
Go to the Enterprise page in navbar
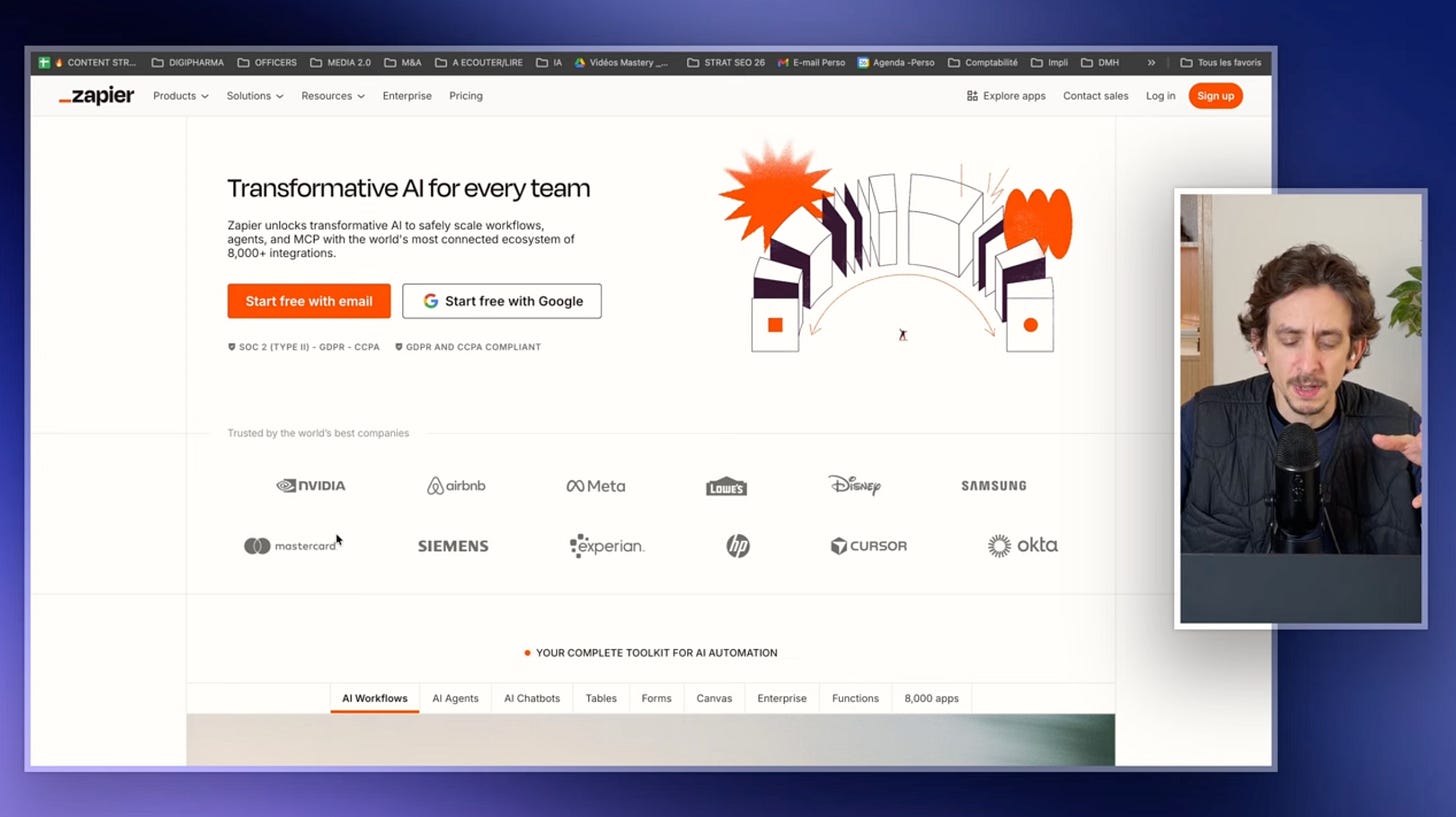click(407, 96)
